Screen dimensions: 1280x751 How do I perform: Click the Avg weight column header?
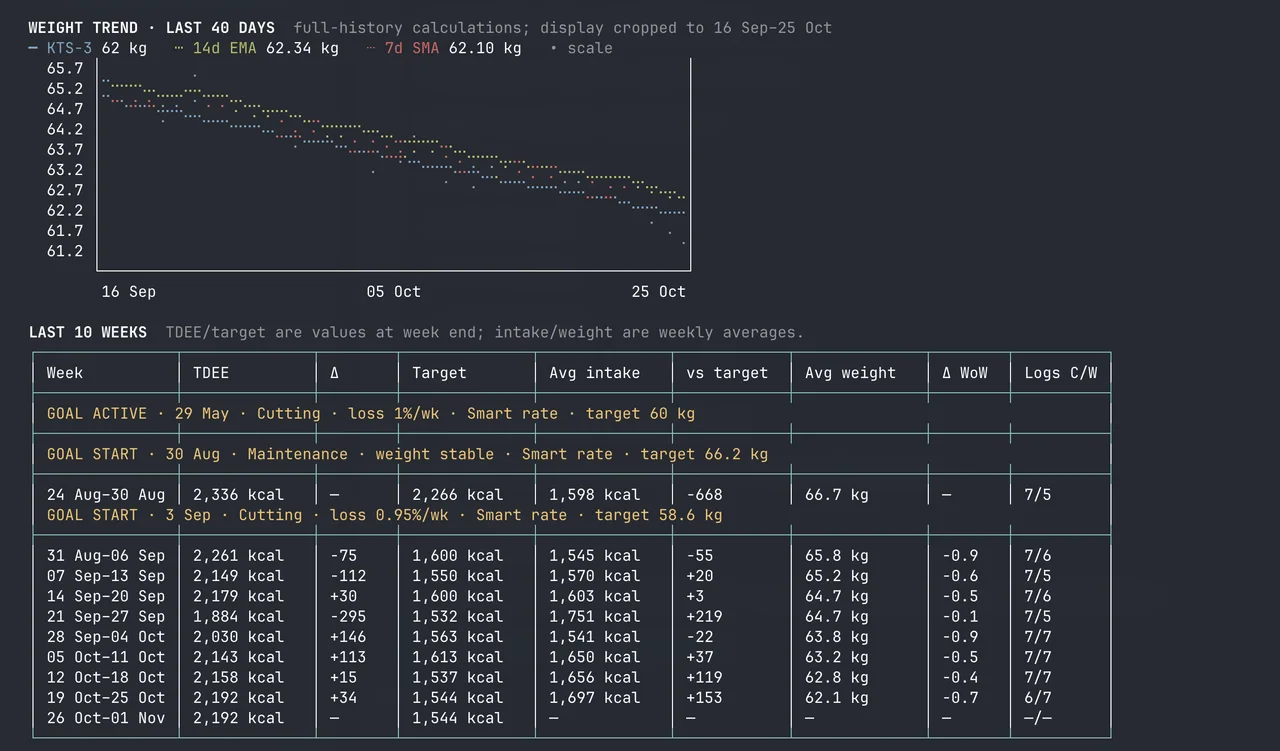pyautogui.click(x=851, y=373)
